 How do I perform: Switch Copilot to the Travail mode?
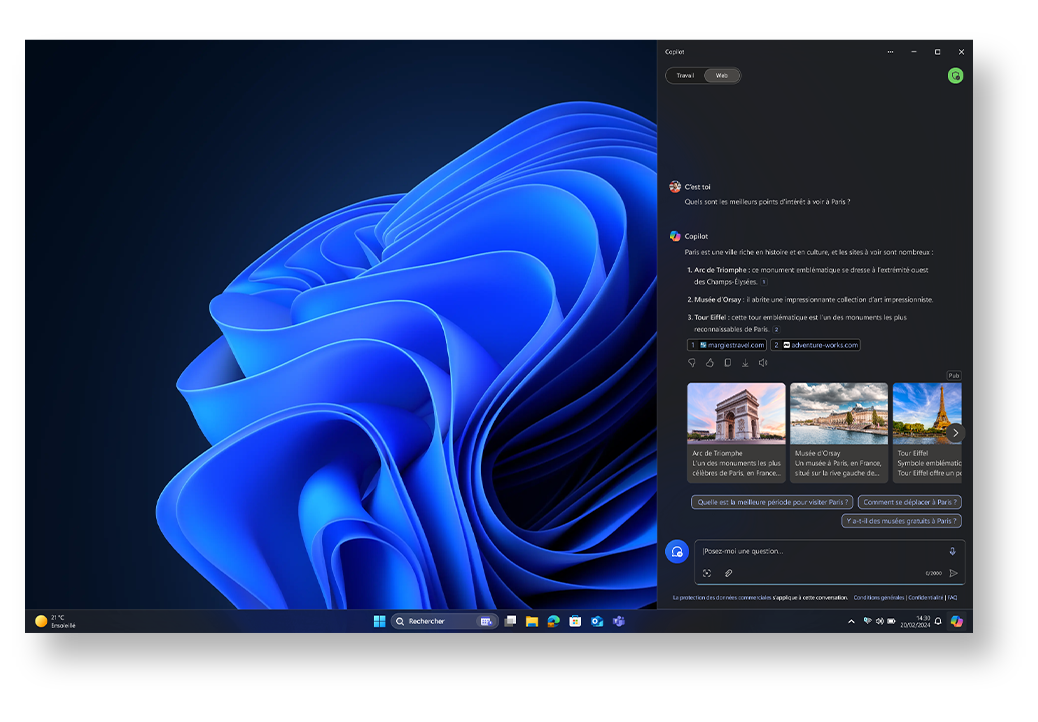pyautogui.click(x=685, y=75)
